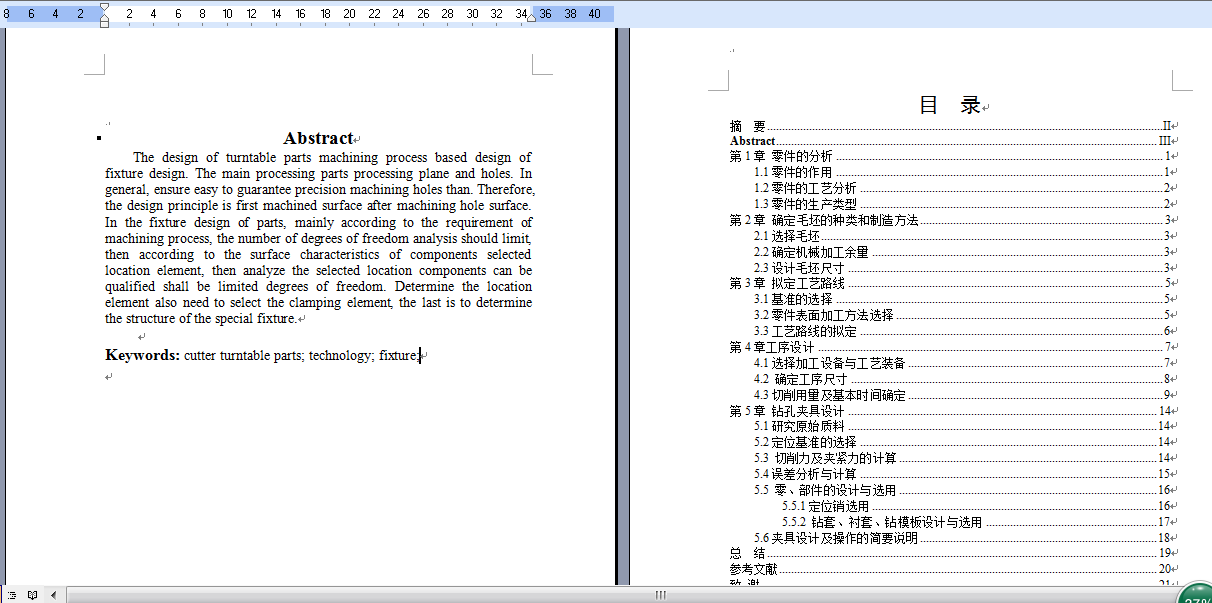This screenshot has width=1212, height=603.
Task: Click text 'the structure of the special fixture.'
Action: (x=201, y=319)
